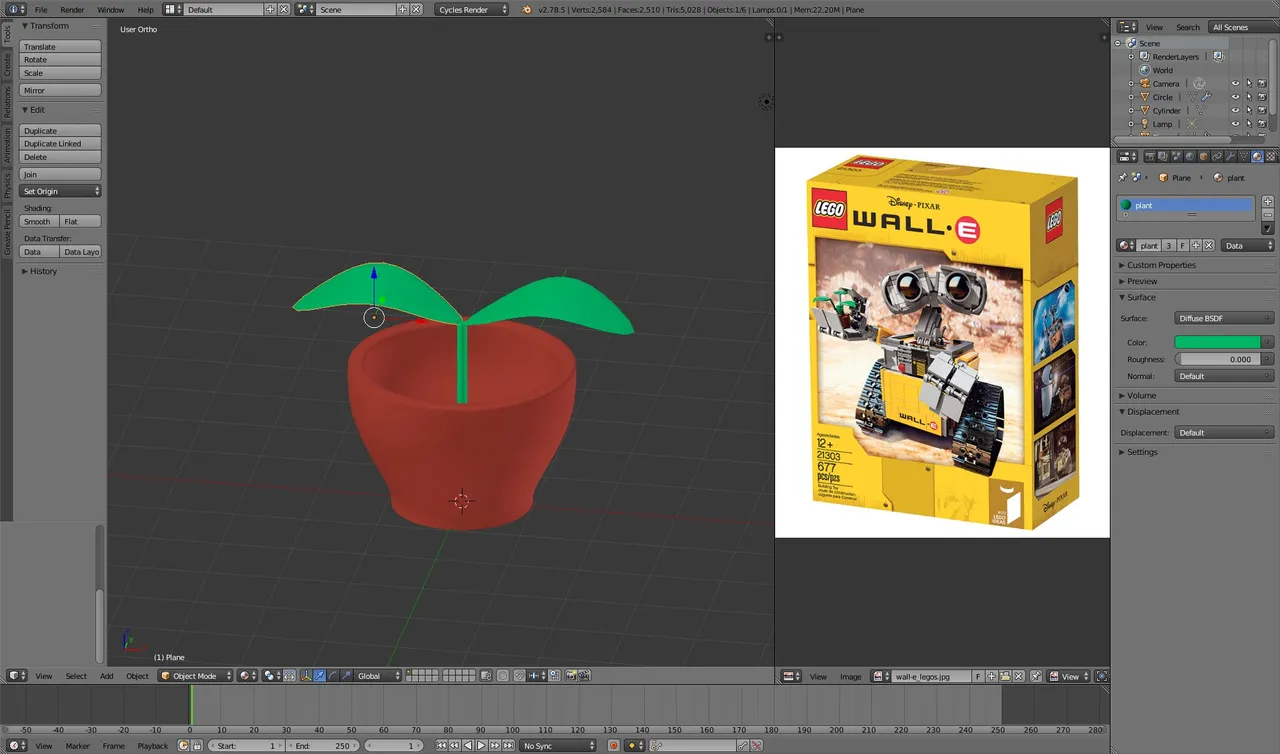Click the timeline record keyframe red button
The image size is (1280, 754).
point(614,746)
